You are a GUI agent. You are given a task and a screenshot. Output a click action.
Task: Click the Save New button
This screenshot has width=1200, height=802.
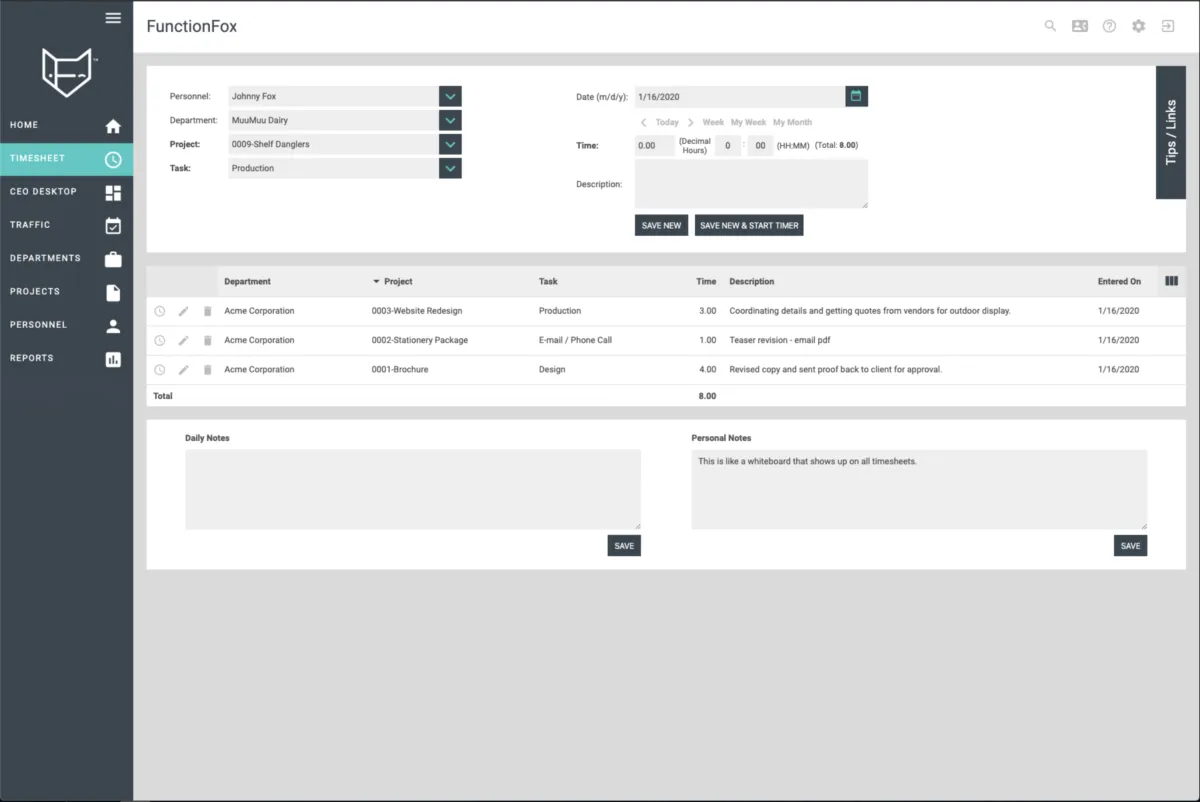(661, 225)
